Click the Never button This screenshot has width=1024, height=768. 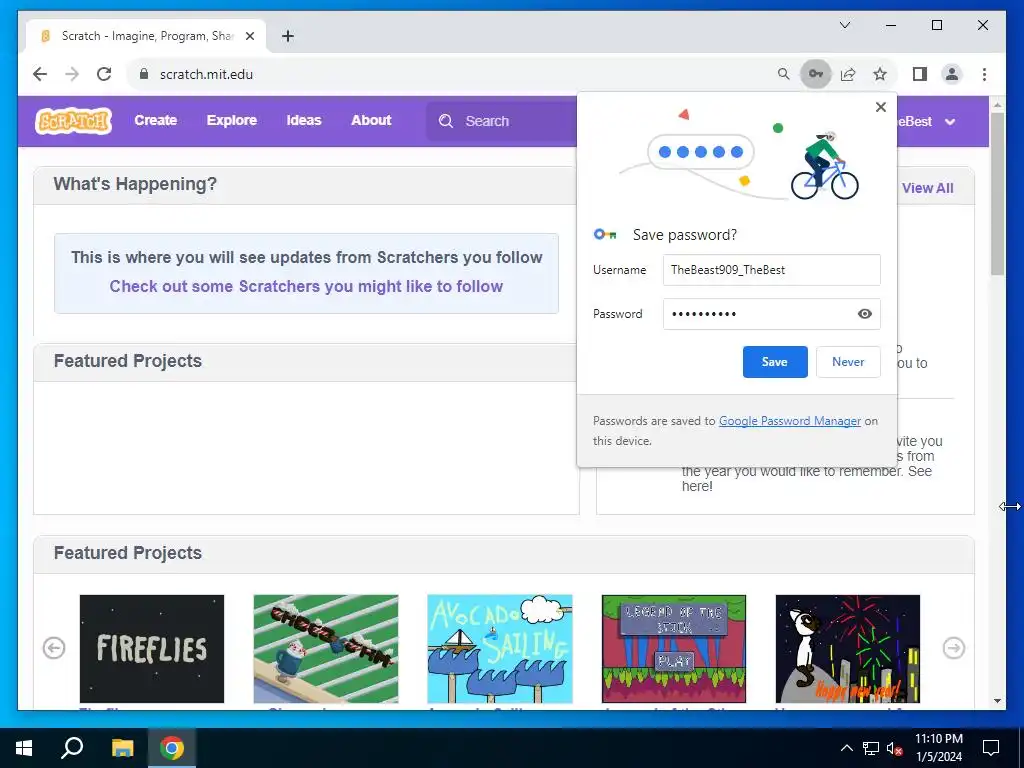[x=848, y=362]
